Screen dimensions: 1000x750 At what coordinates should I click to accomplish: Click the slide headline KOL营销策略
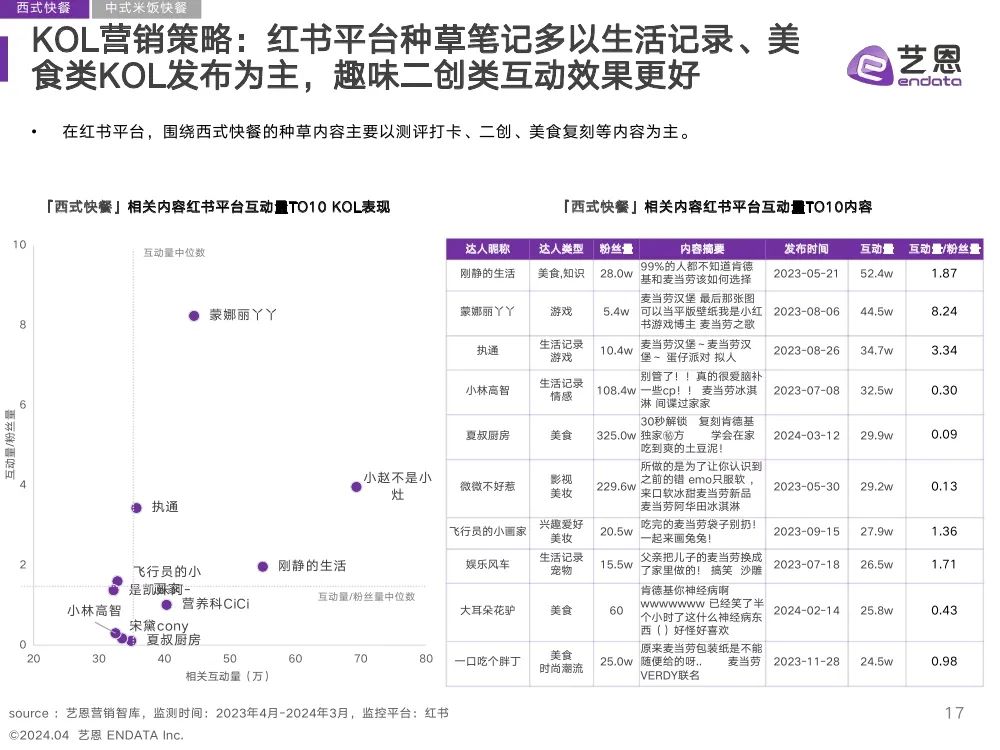(x=415, y=57)
